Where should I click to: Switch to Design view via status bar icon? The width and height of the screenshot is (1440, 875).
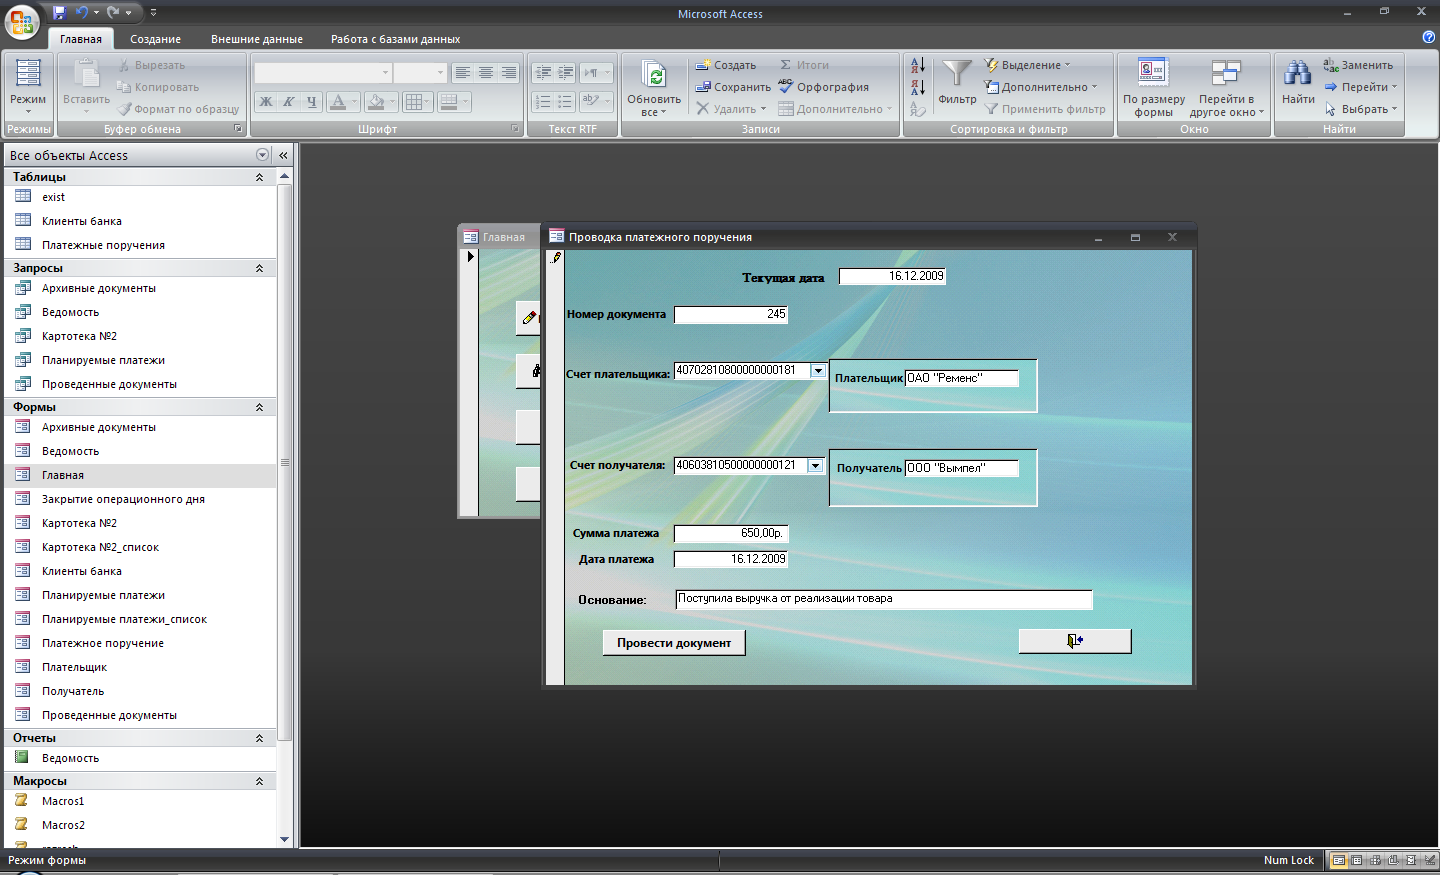1428,860
